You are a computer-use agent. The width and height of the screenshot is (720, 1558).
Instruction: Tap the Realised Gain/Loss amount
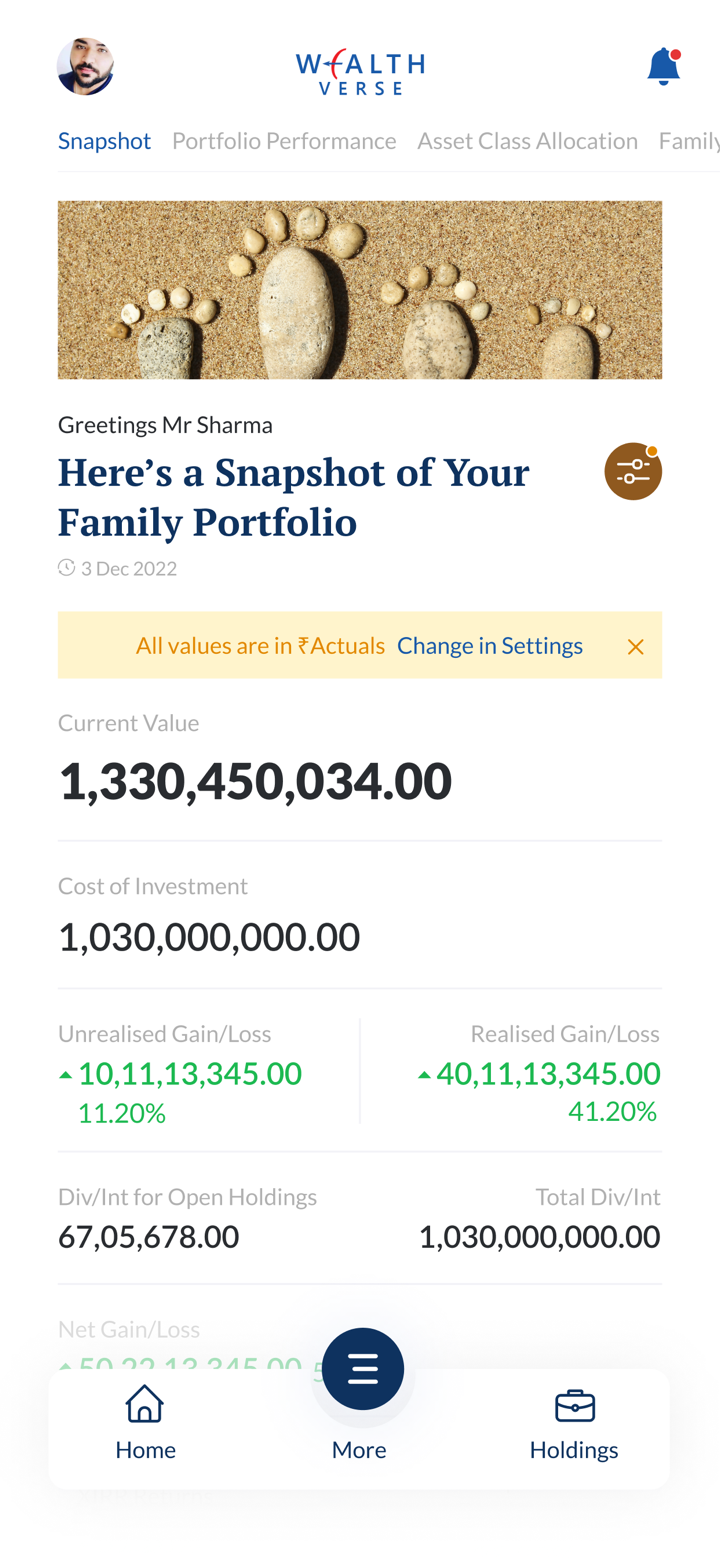(548, 1074)
